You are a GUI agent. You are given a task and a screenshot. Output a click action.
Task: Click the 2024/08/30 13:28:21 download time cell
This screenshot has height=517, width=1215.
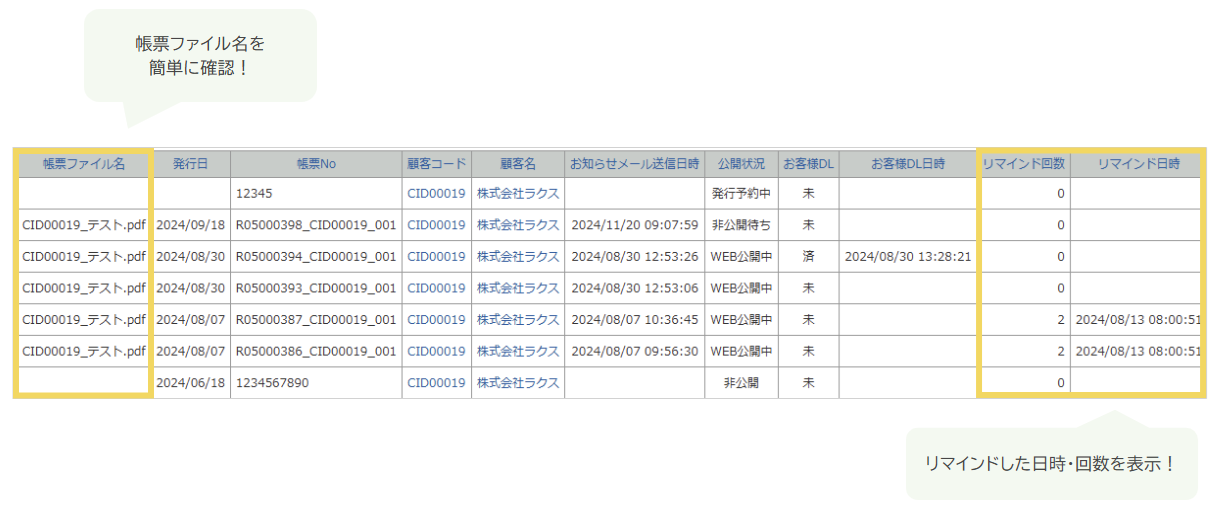[x=907, y=257]
